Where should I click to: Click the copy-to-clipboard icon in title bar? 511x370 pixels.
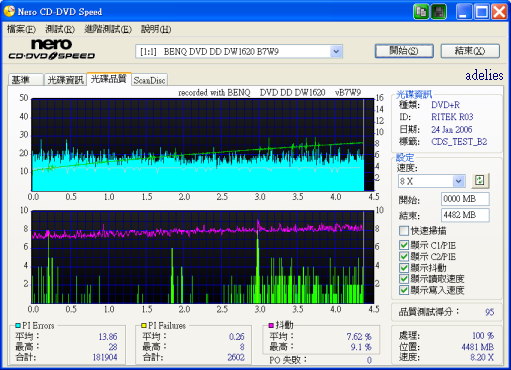tap(421, 12)
